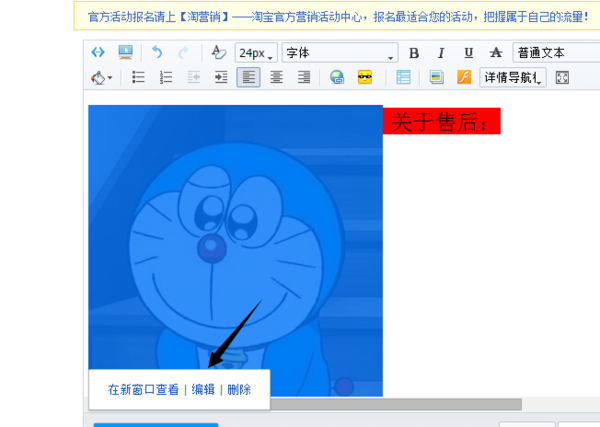Insert an ordered numbered list
This screenshot has height=427, width=600.
click(x=166, y=77)
